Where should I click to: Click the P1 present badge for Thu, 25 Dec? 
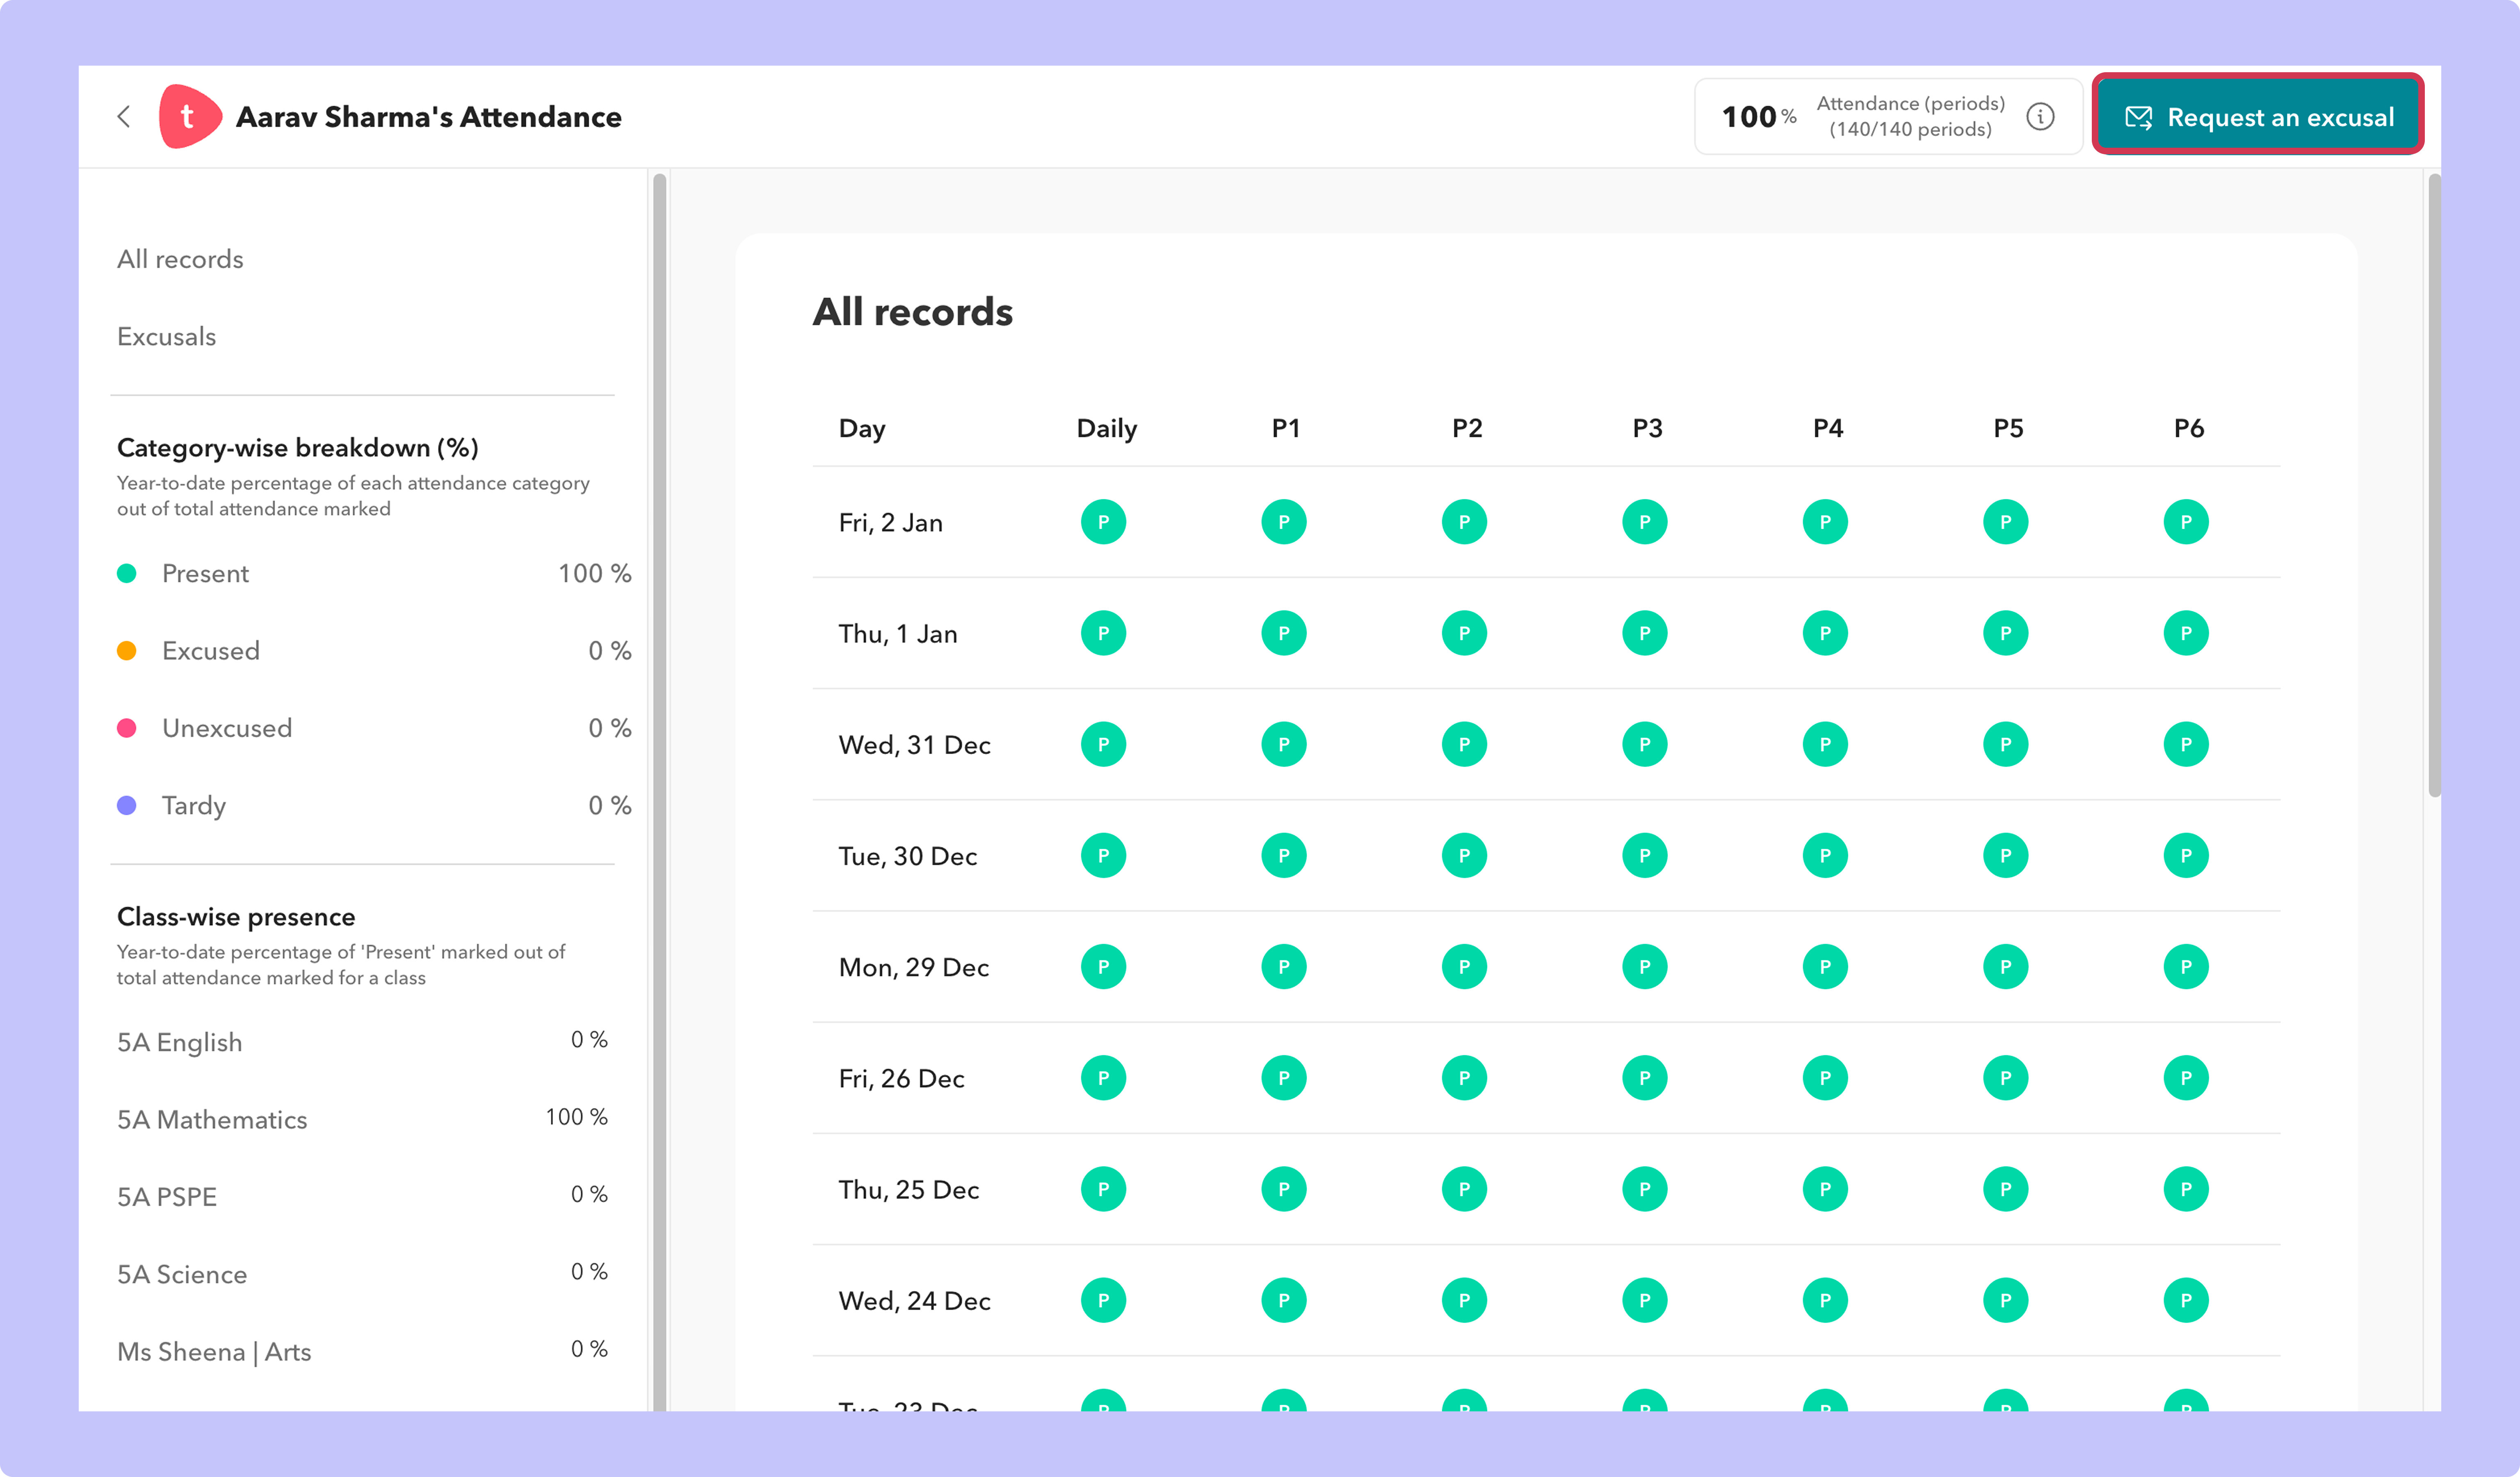coord(1284,1189)
